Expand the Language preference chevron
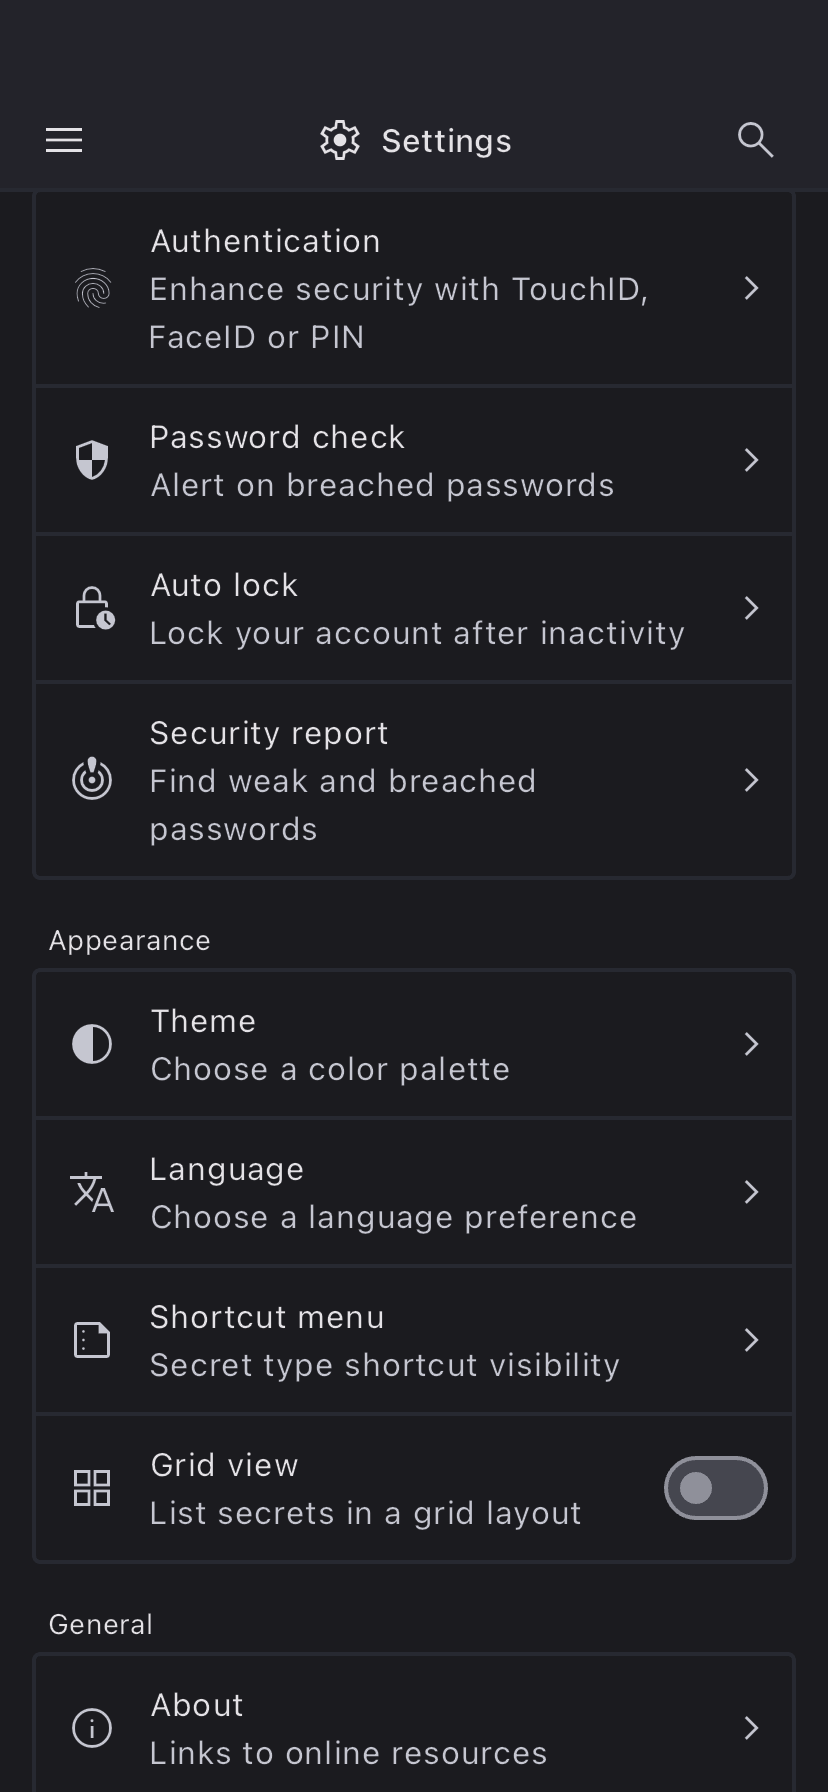 coord(752,1192)
